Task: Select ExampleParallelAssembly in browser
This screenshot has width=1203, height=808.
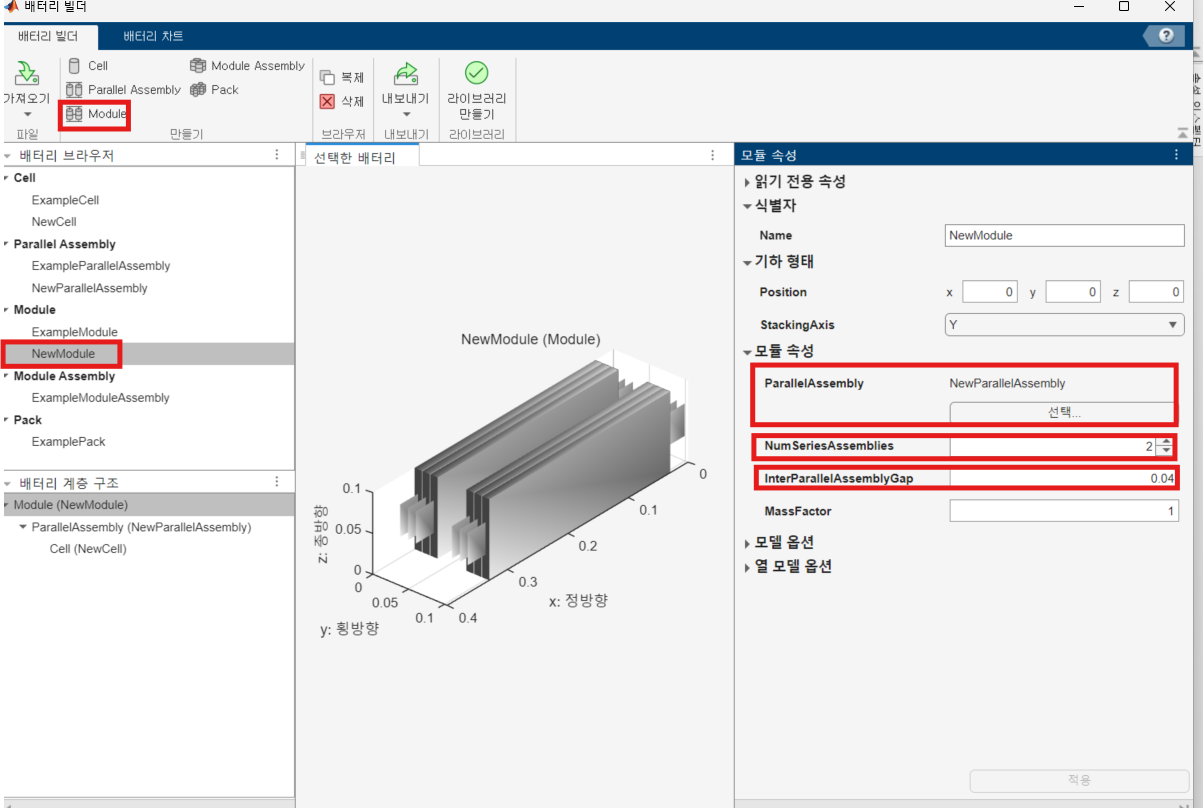Action: coord(101,266)
